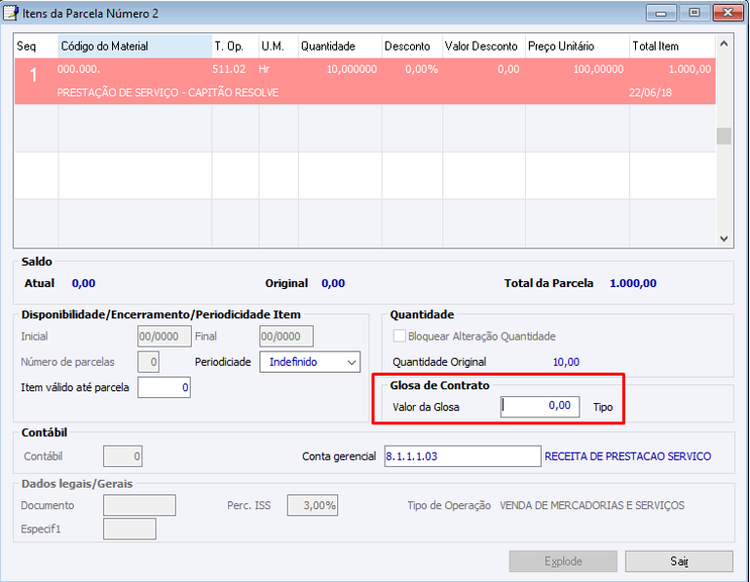Click RECEITA DE PRESTACAO SERVICO text
The height and width of the screenshot is (582, 750).
(x=628, y=456)
